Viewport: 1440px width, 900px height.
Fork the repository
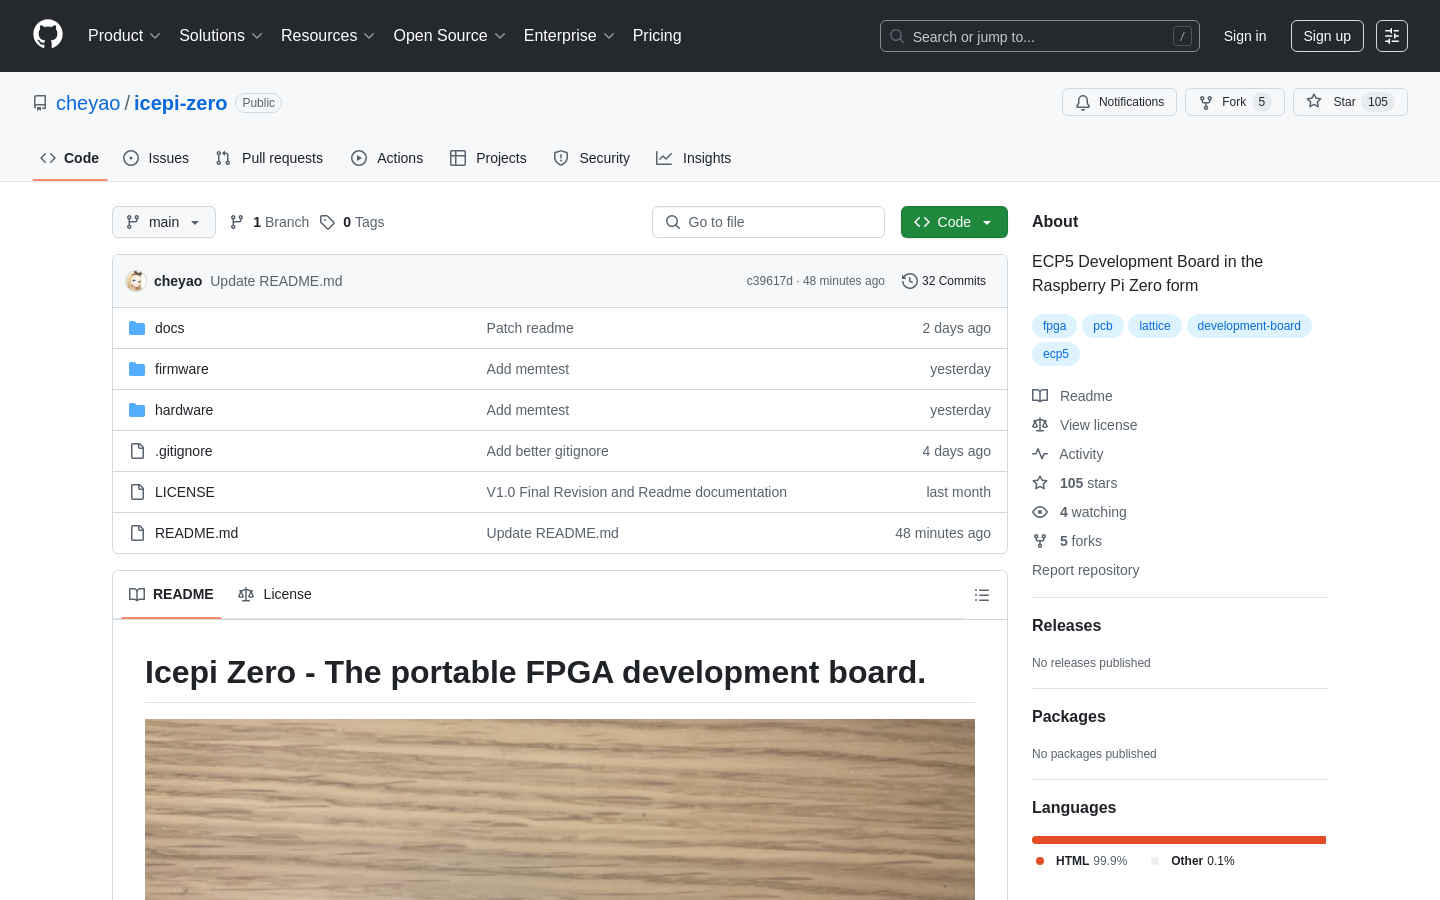point(1234,102)
